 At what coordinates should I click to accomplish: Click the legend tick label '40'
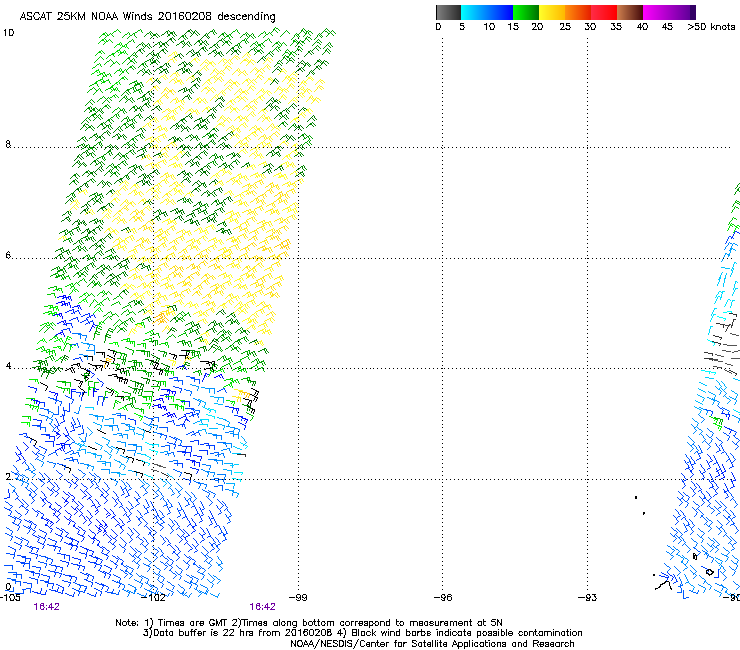[x=642, y=27]
